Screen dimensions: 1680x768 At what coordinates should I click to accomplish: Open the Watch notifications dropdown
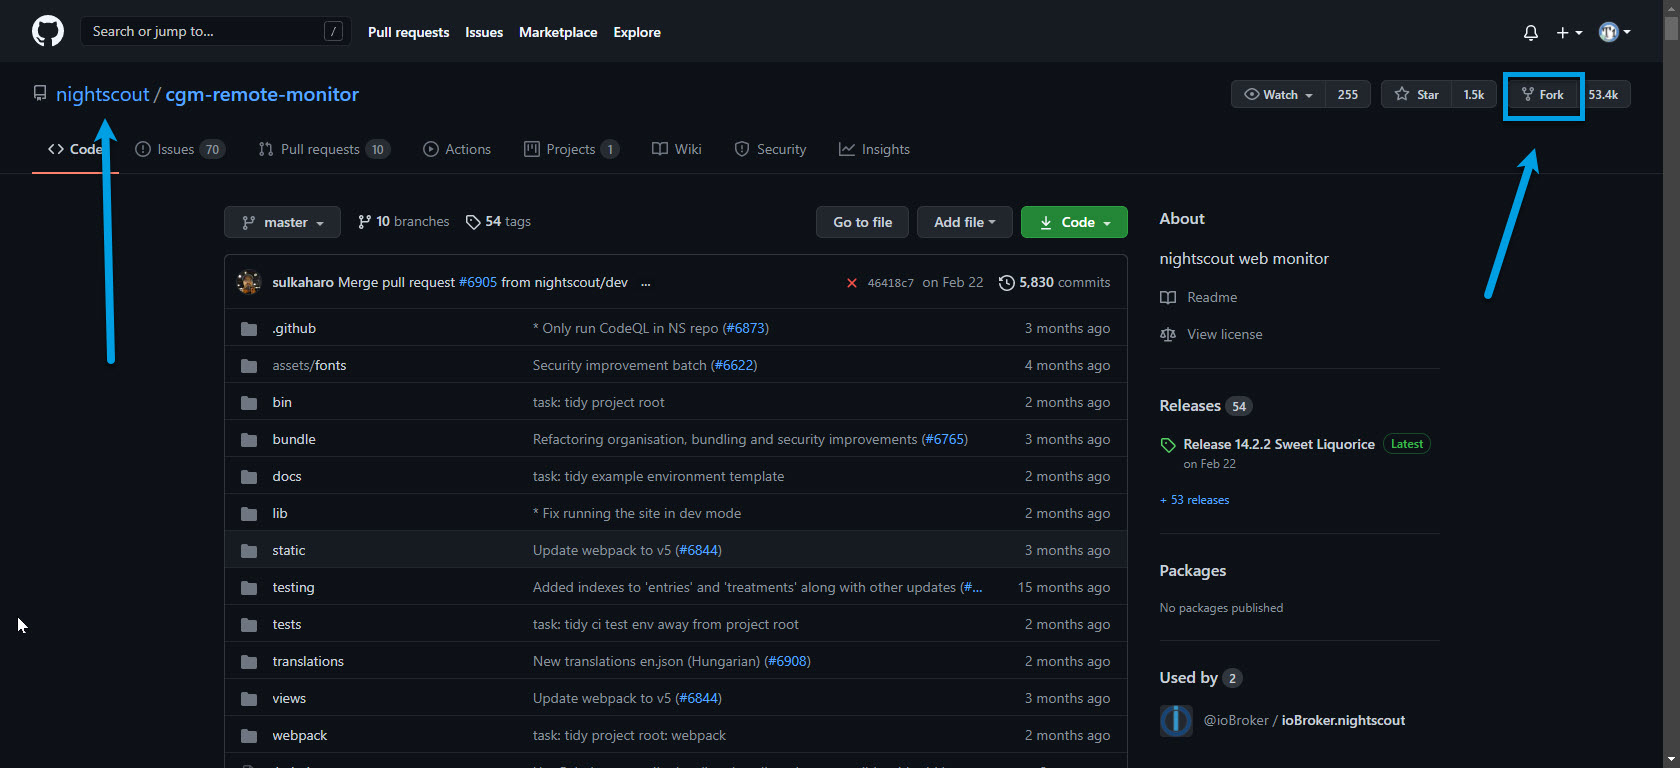pyautogui.click(x=1278, y=95)
